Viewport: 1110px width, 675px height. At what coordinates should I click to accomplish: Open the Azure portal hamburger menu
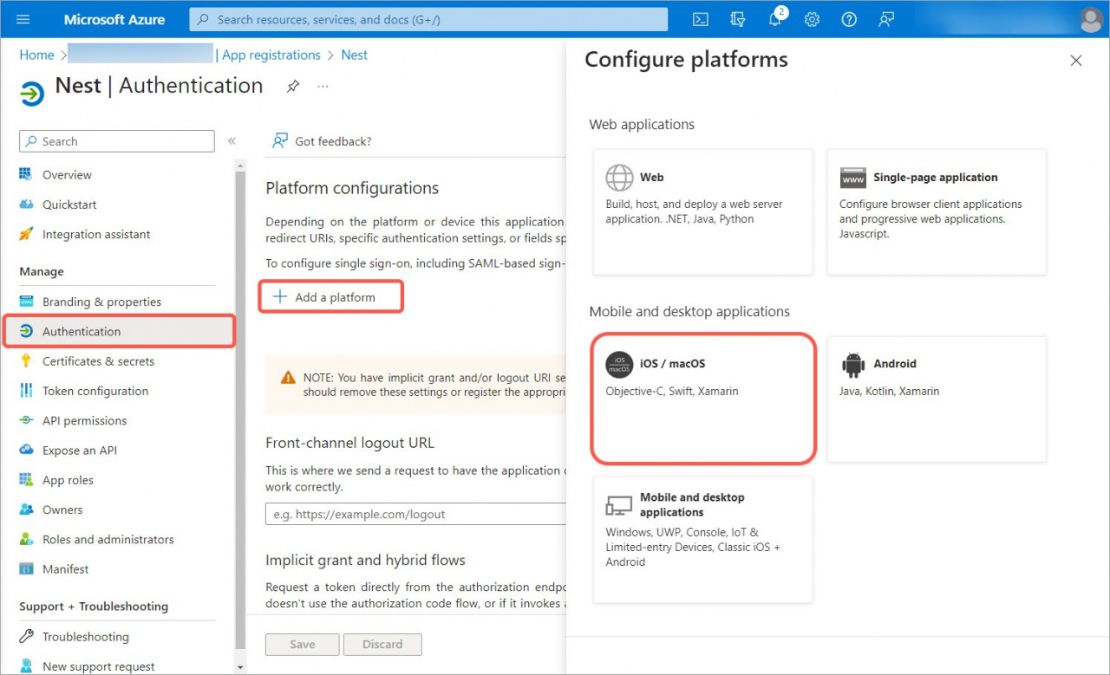[x=23, y=19]
